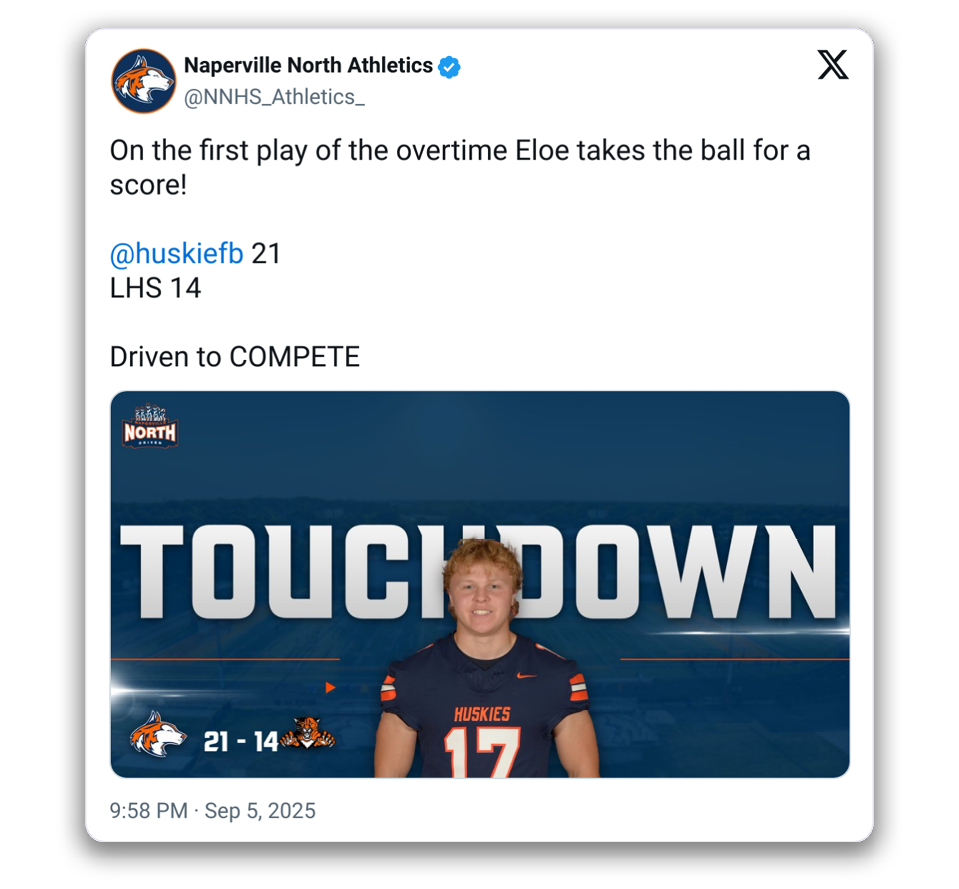Click the small orange play arrow
This screenshot has width=959, height=889.
coord(330,687)
